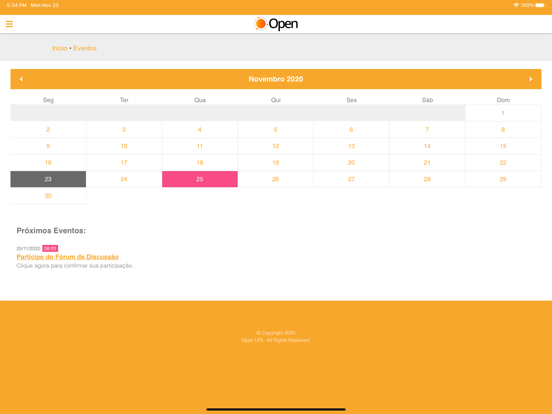This screenshot has height=414, width=552.
Task: Click the Qua weekday header
Action: 200,100
